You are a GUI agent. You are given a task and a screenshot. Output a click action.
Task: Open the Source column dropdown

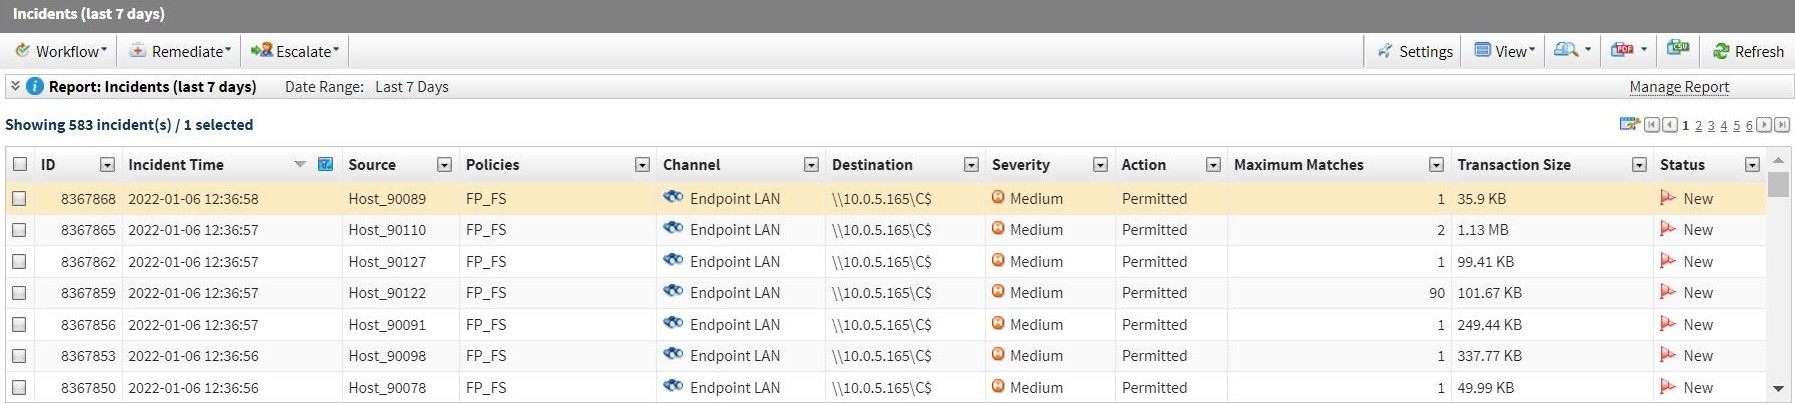click(x=444, y=165)
